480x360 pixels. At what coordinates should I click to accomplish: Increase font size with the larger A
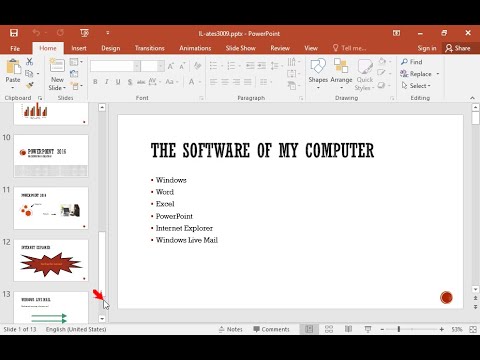point(170,66)
